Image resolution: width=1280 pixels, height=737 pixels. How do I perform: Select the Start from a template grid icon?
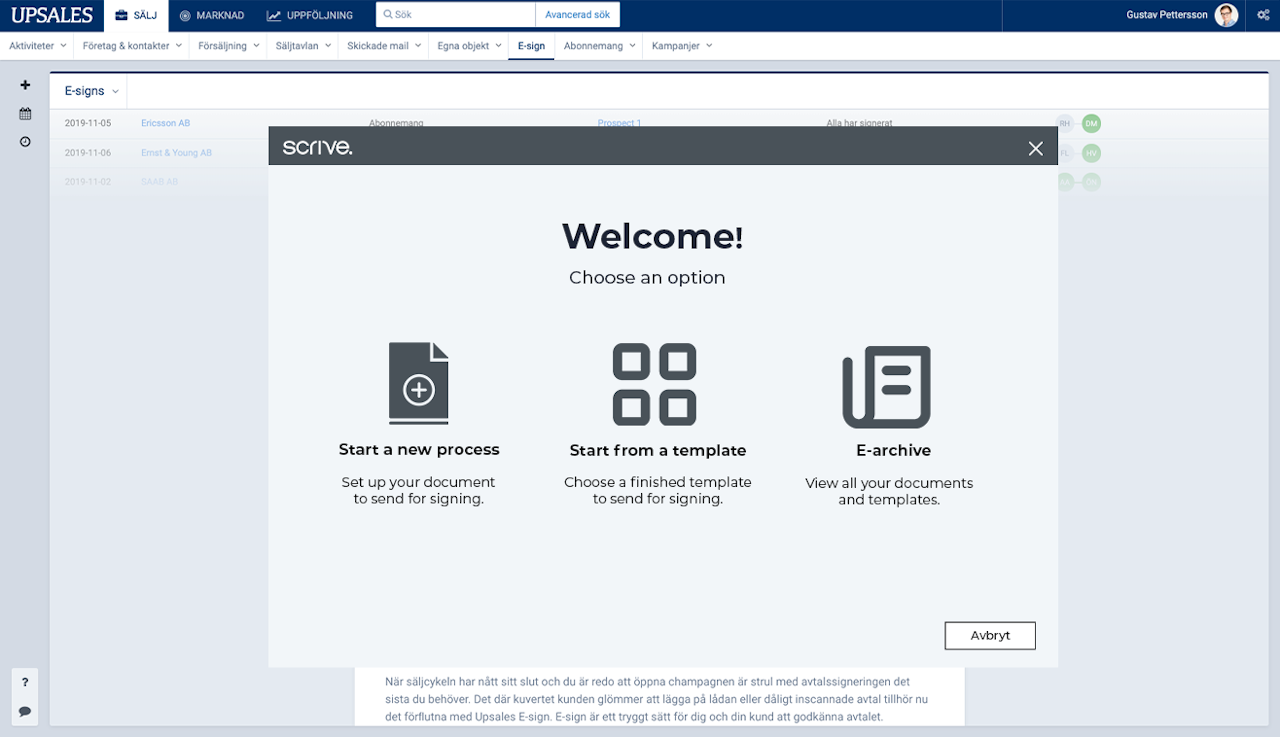(655, 384)
